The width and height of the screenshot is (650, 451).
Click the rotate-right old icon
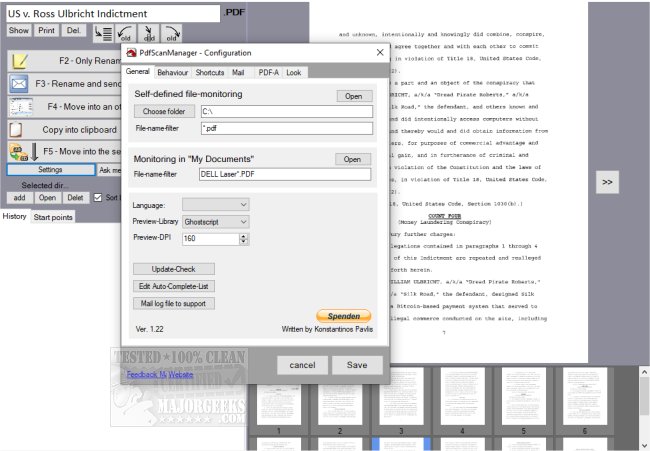[171, 33]
